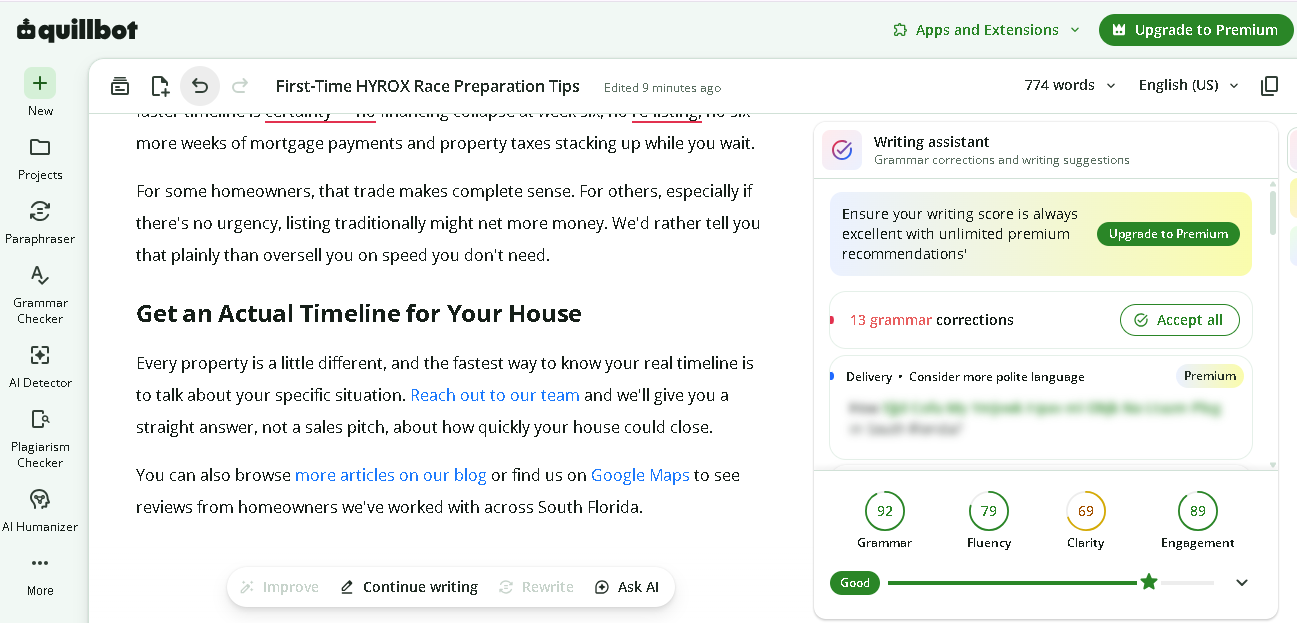Click '13 grammar corrections' text
The width and height of the screenshot is (1297, 623).
coord(932,320)
